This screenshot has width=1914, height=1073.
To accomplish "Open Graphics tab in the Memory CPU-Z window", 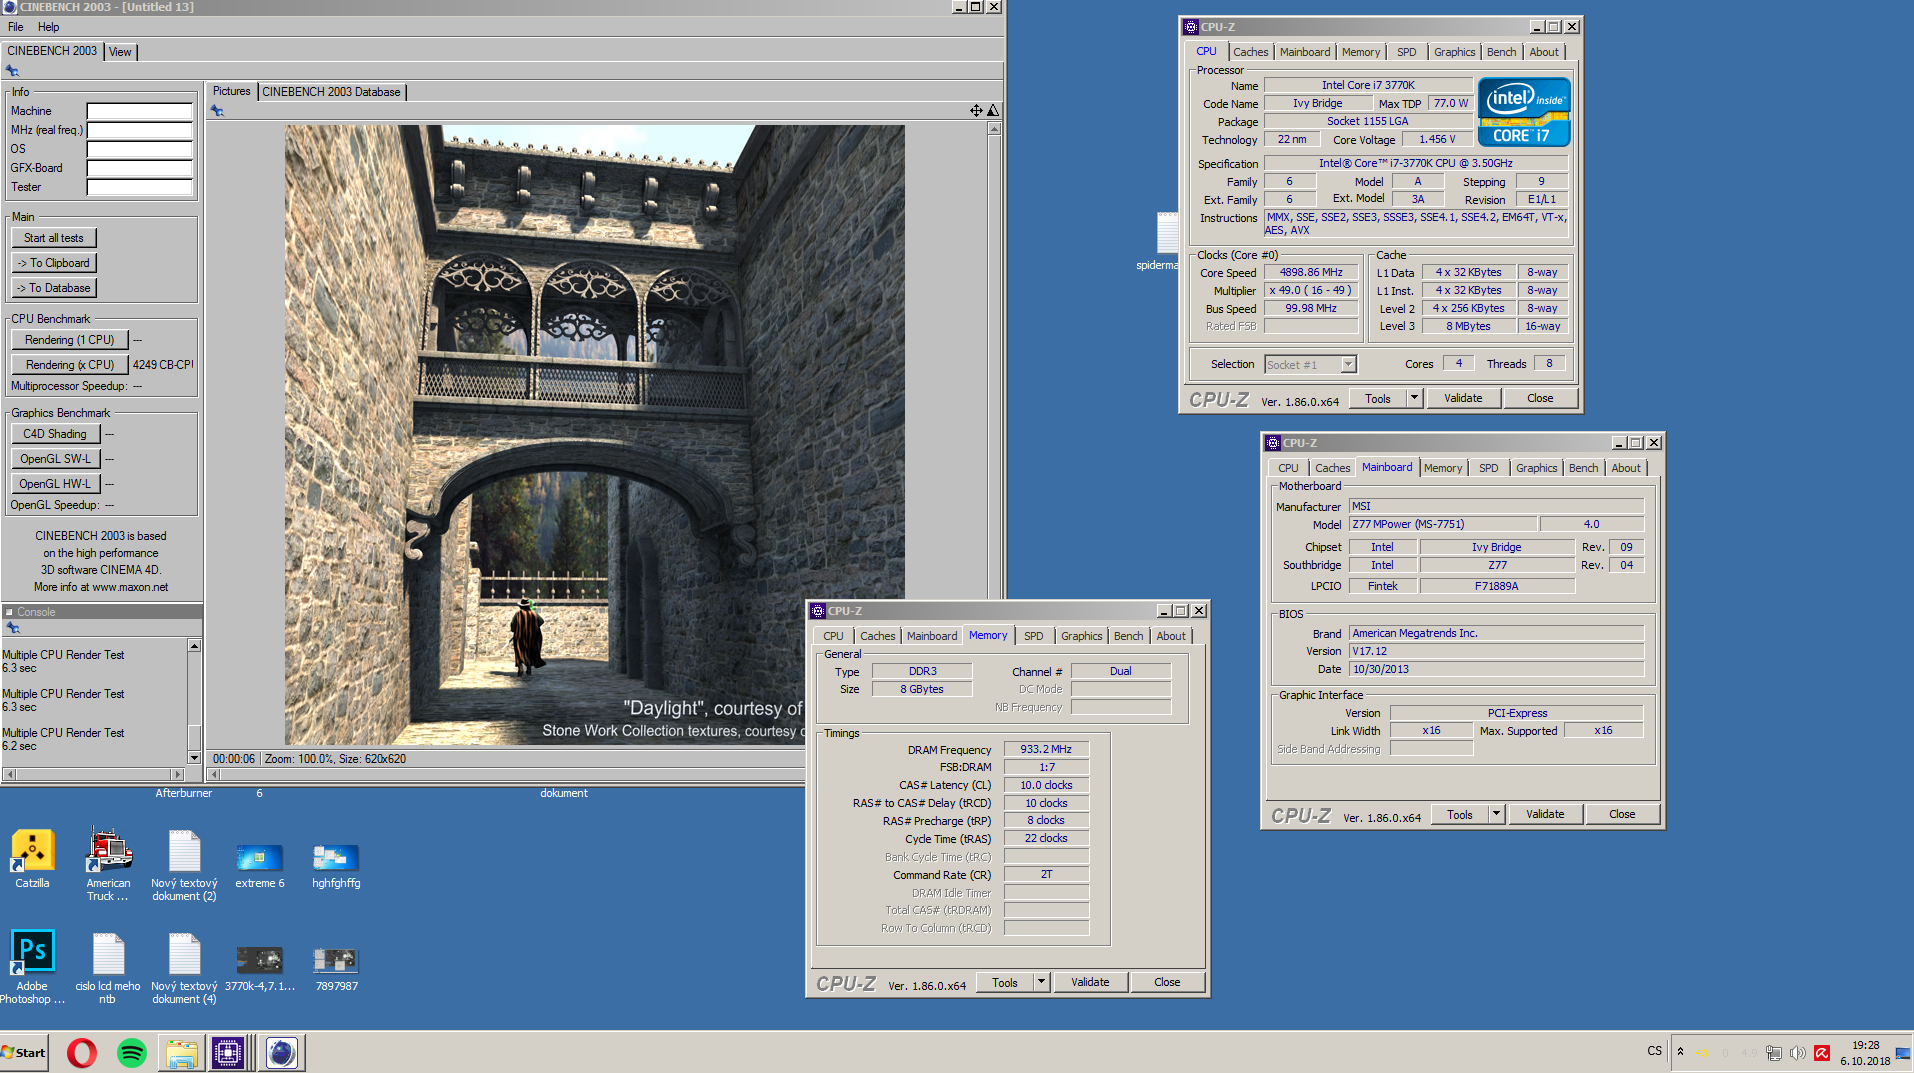I will point(1081,636).
